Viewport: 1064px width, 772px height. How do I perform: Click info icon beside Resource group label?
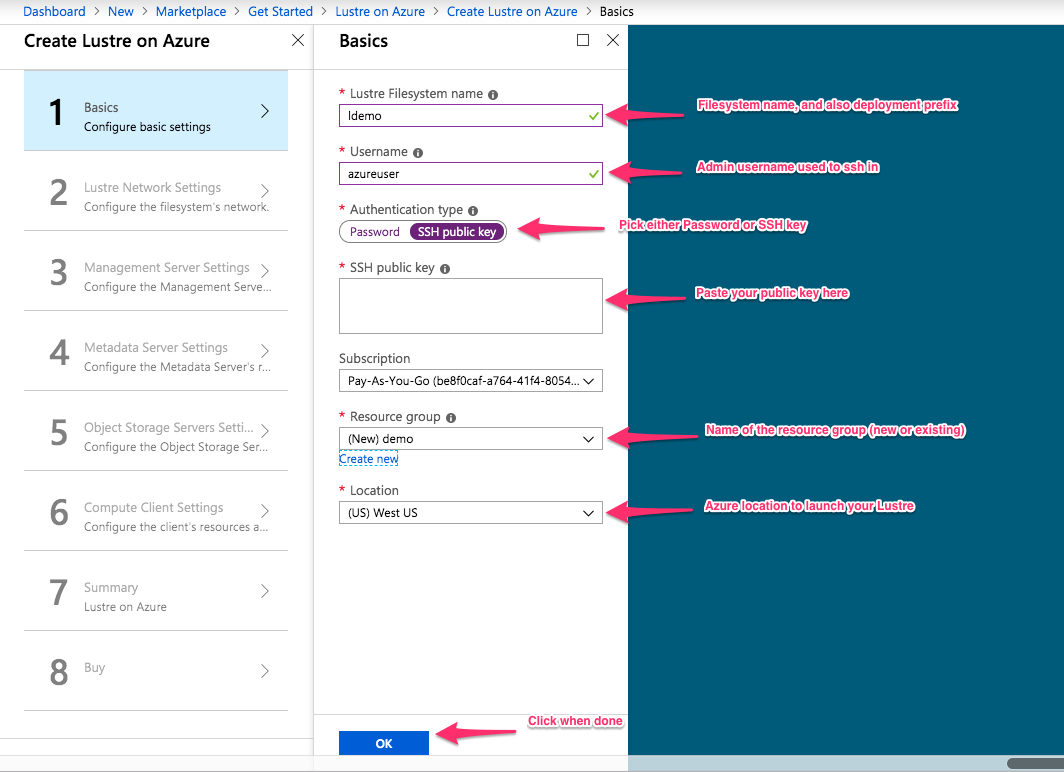point(451,418)
